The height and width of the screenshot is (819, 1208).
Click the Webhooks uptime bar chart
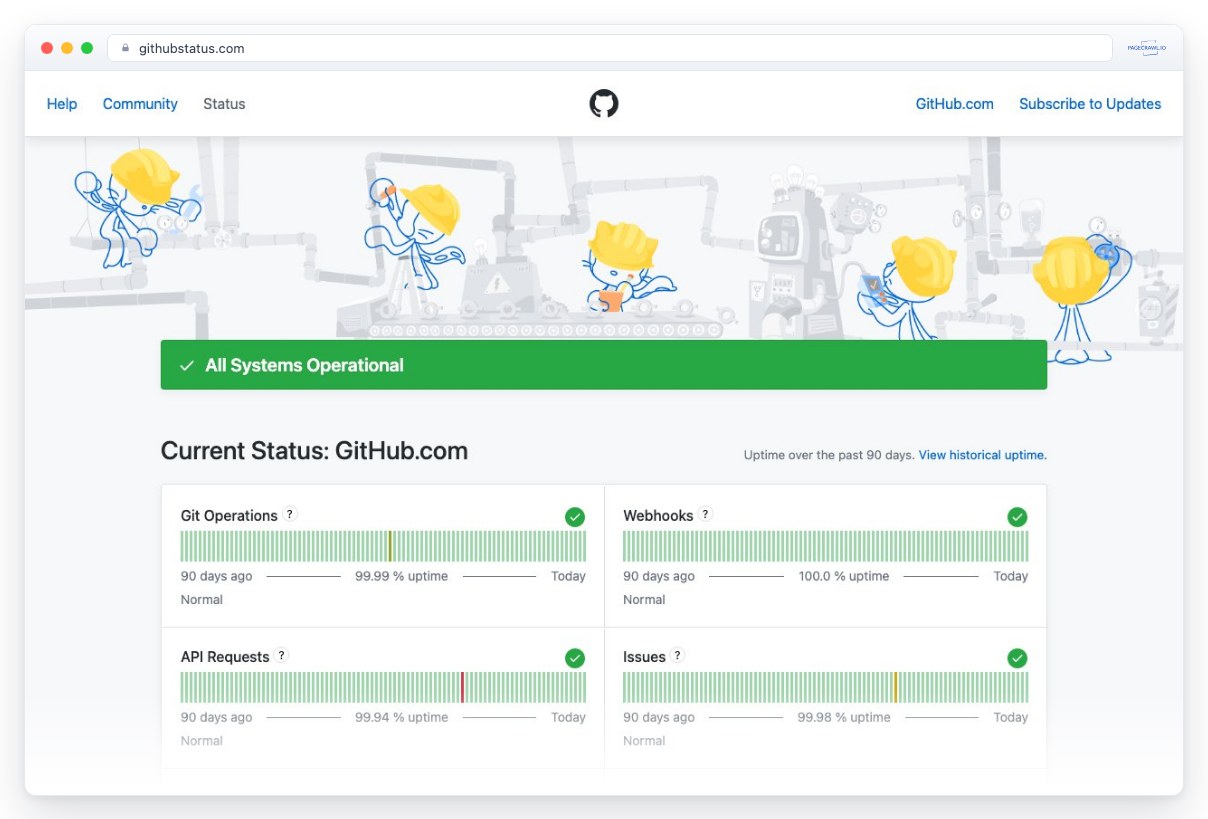pos(826,546)
